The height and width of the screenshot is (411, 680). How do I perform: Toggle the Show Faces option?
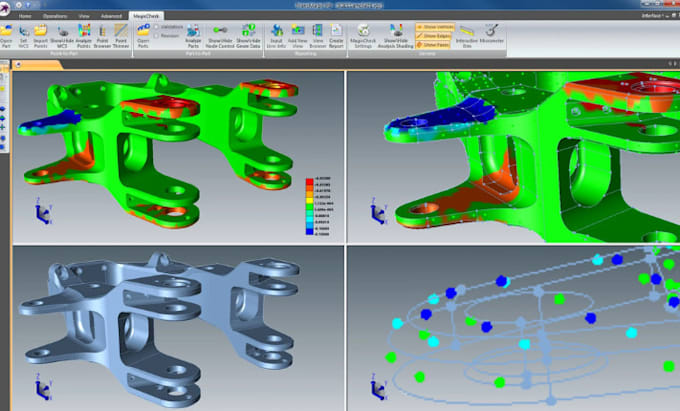[433, 45]
